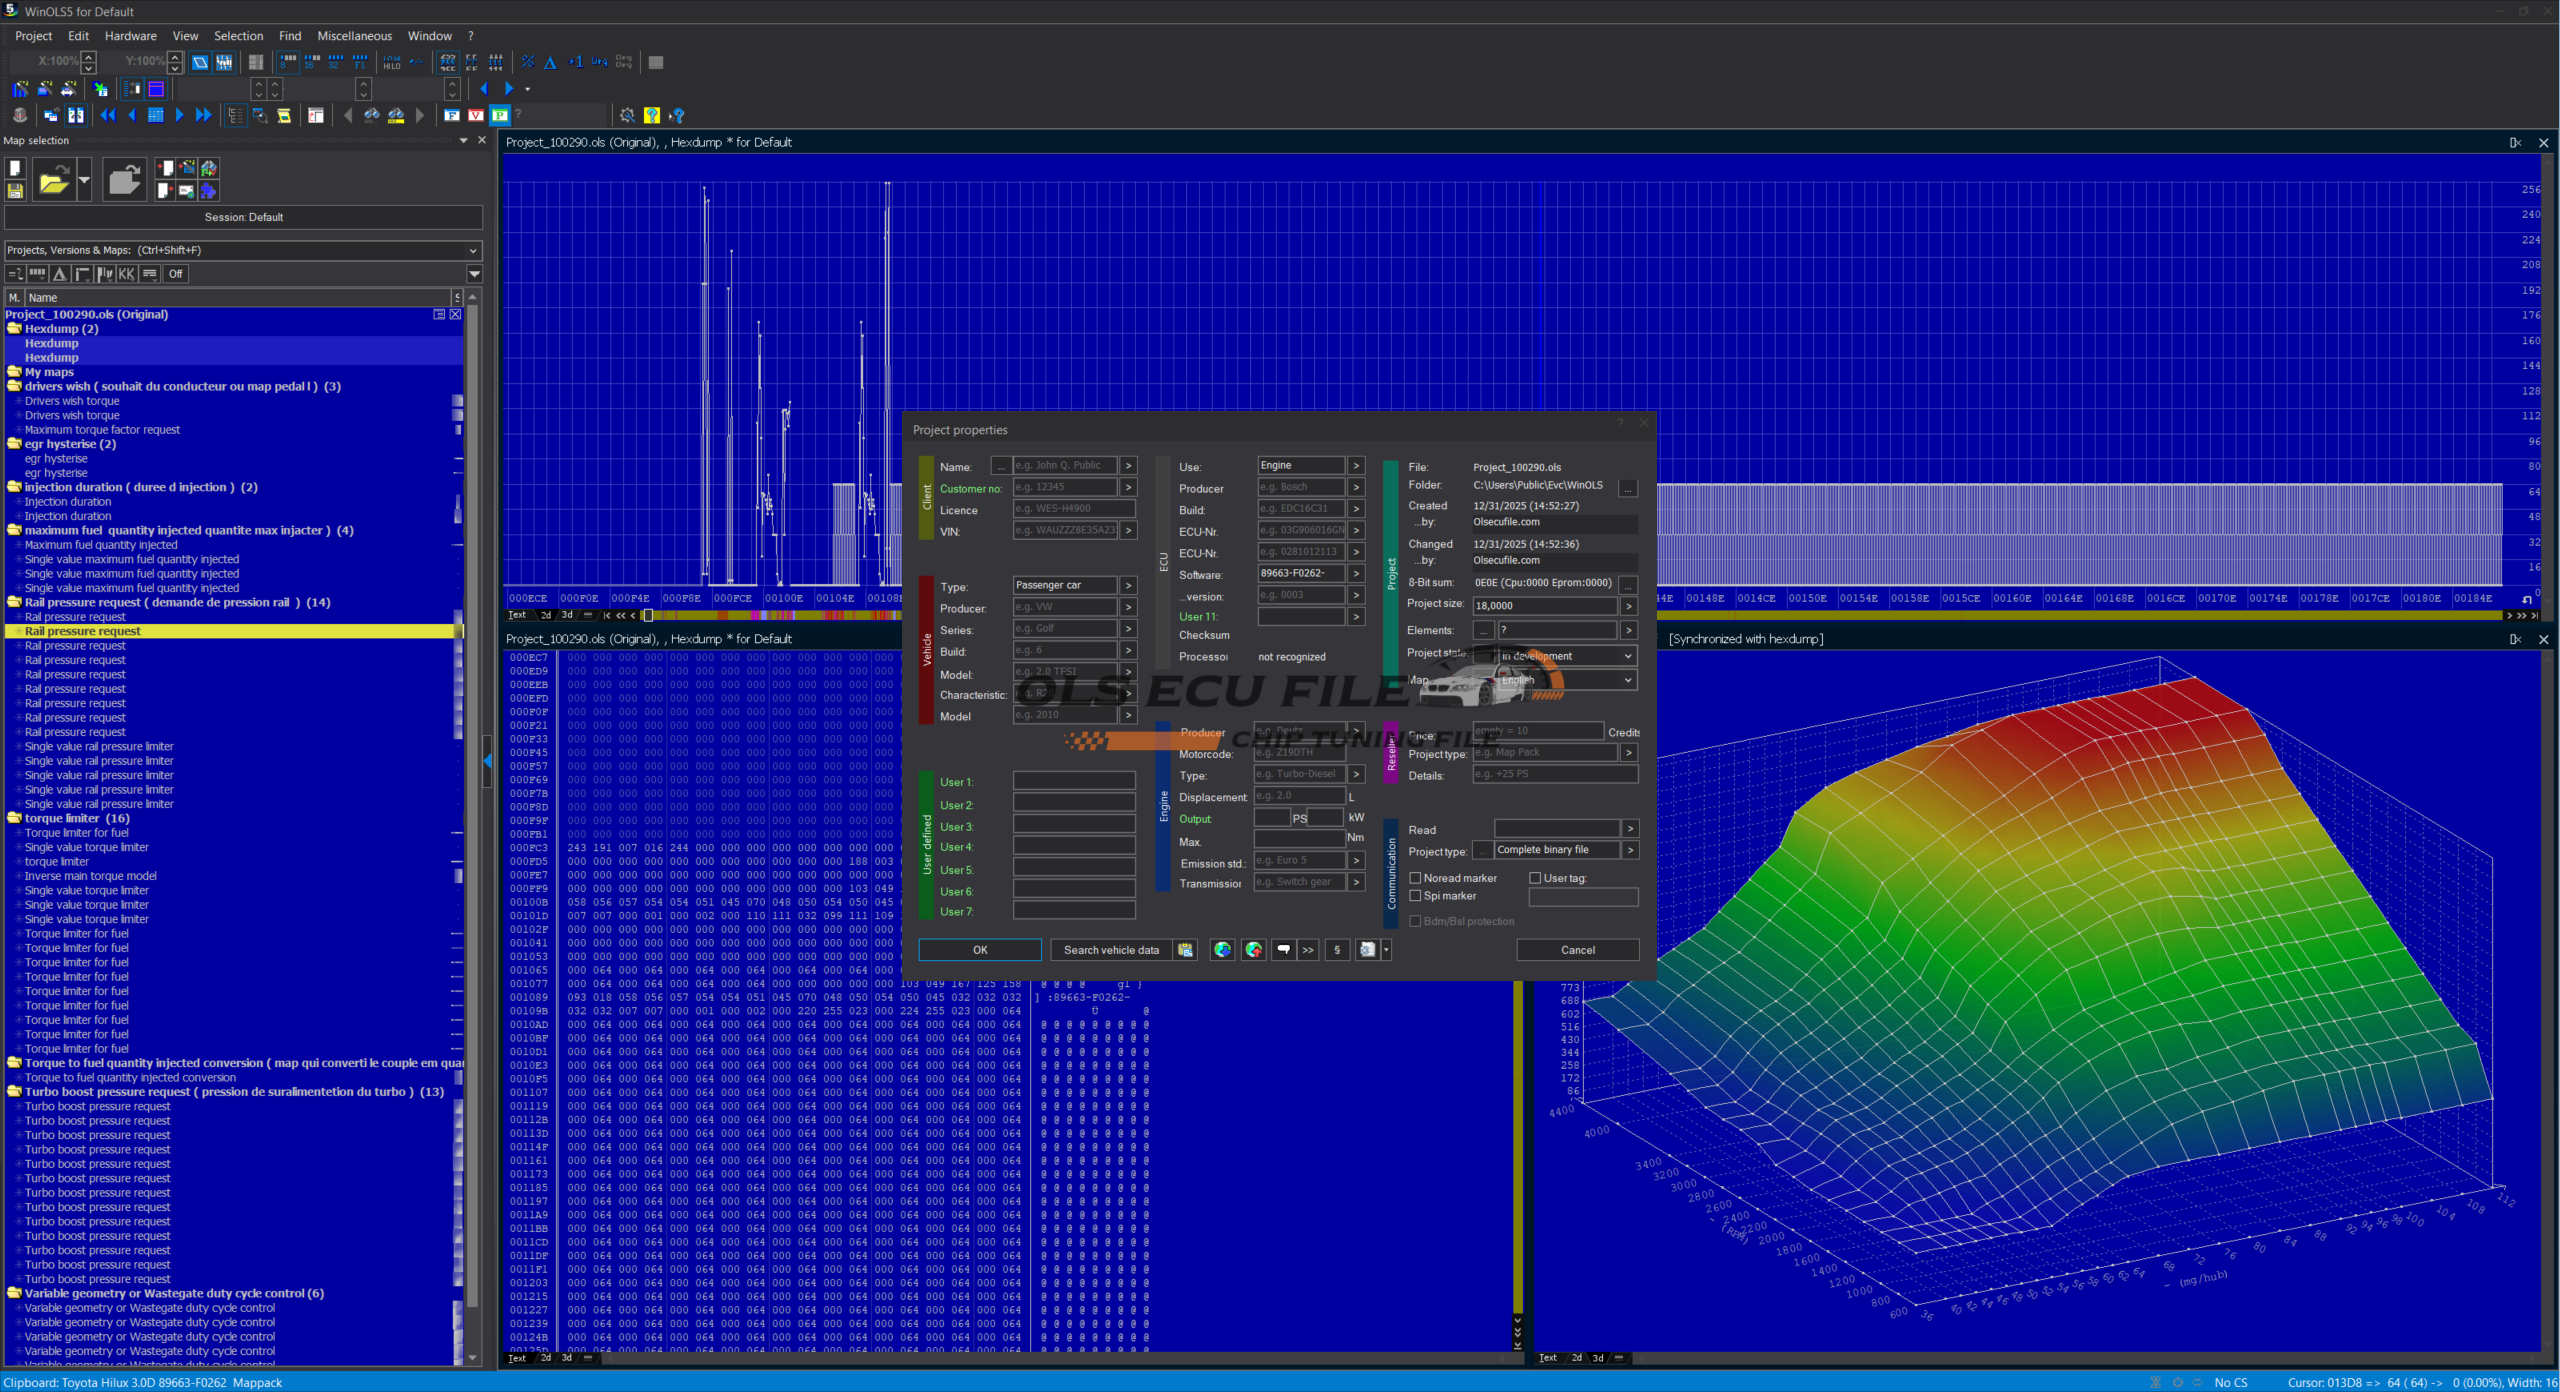Open the Hardware menu

(130, 36)
